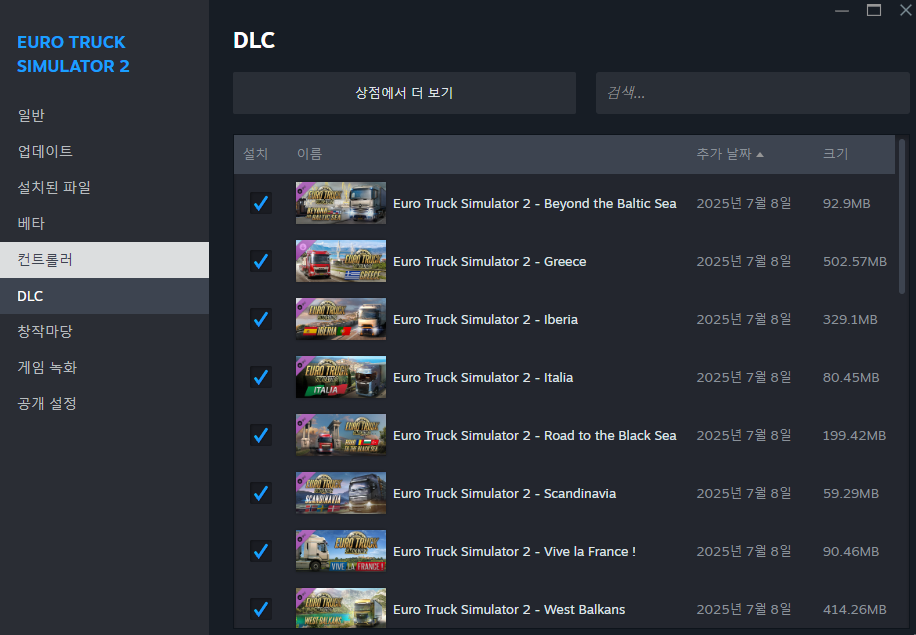Image resolution: width=916 pixels, height=635 pixels.
Task: Click the Vive la France thumbnail
Action: (x=341, y=550)
